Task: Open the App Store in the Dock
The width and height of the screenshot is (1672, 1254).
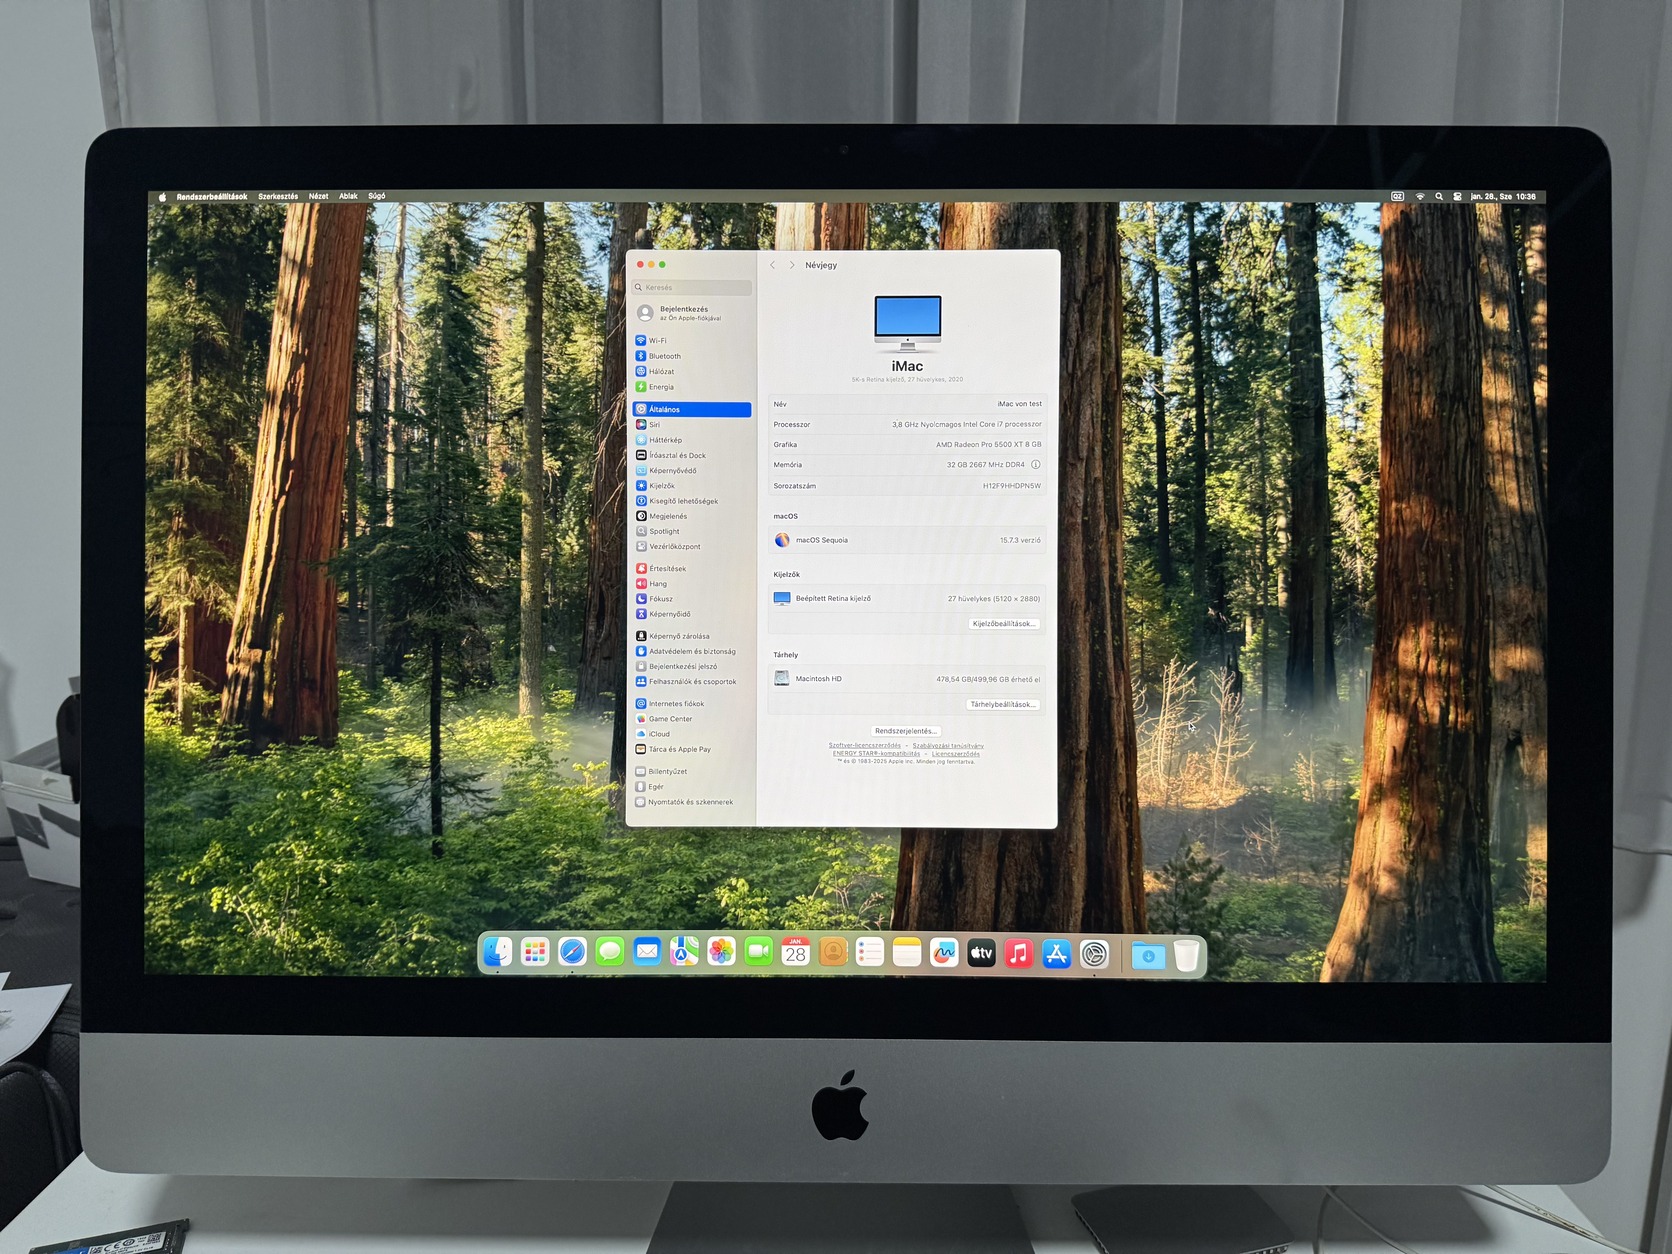Action: [1056, 954]
